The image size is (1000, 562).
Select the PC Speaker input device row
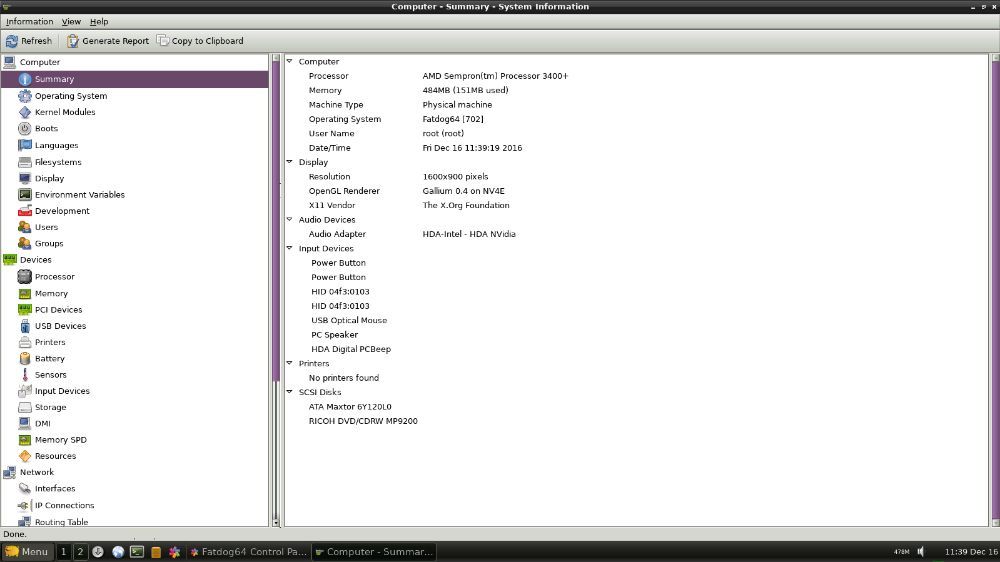[x=334, y=334]
